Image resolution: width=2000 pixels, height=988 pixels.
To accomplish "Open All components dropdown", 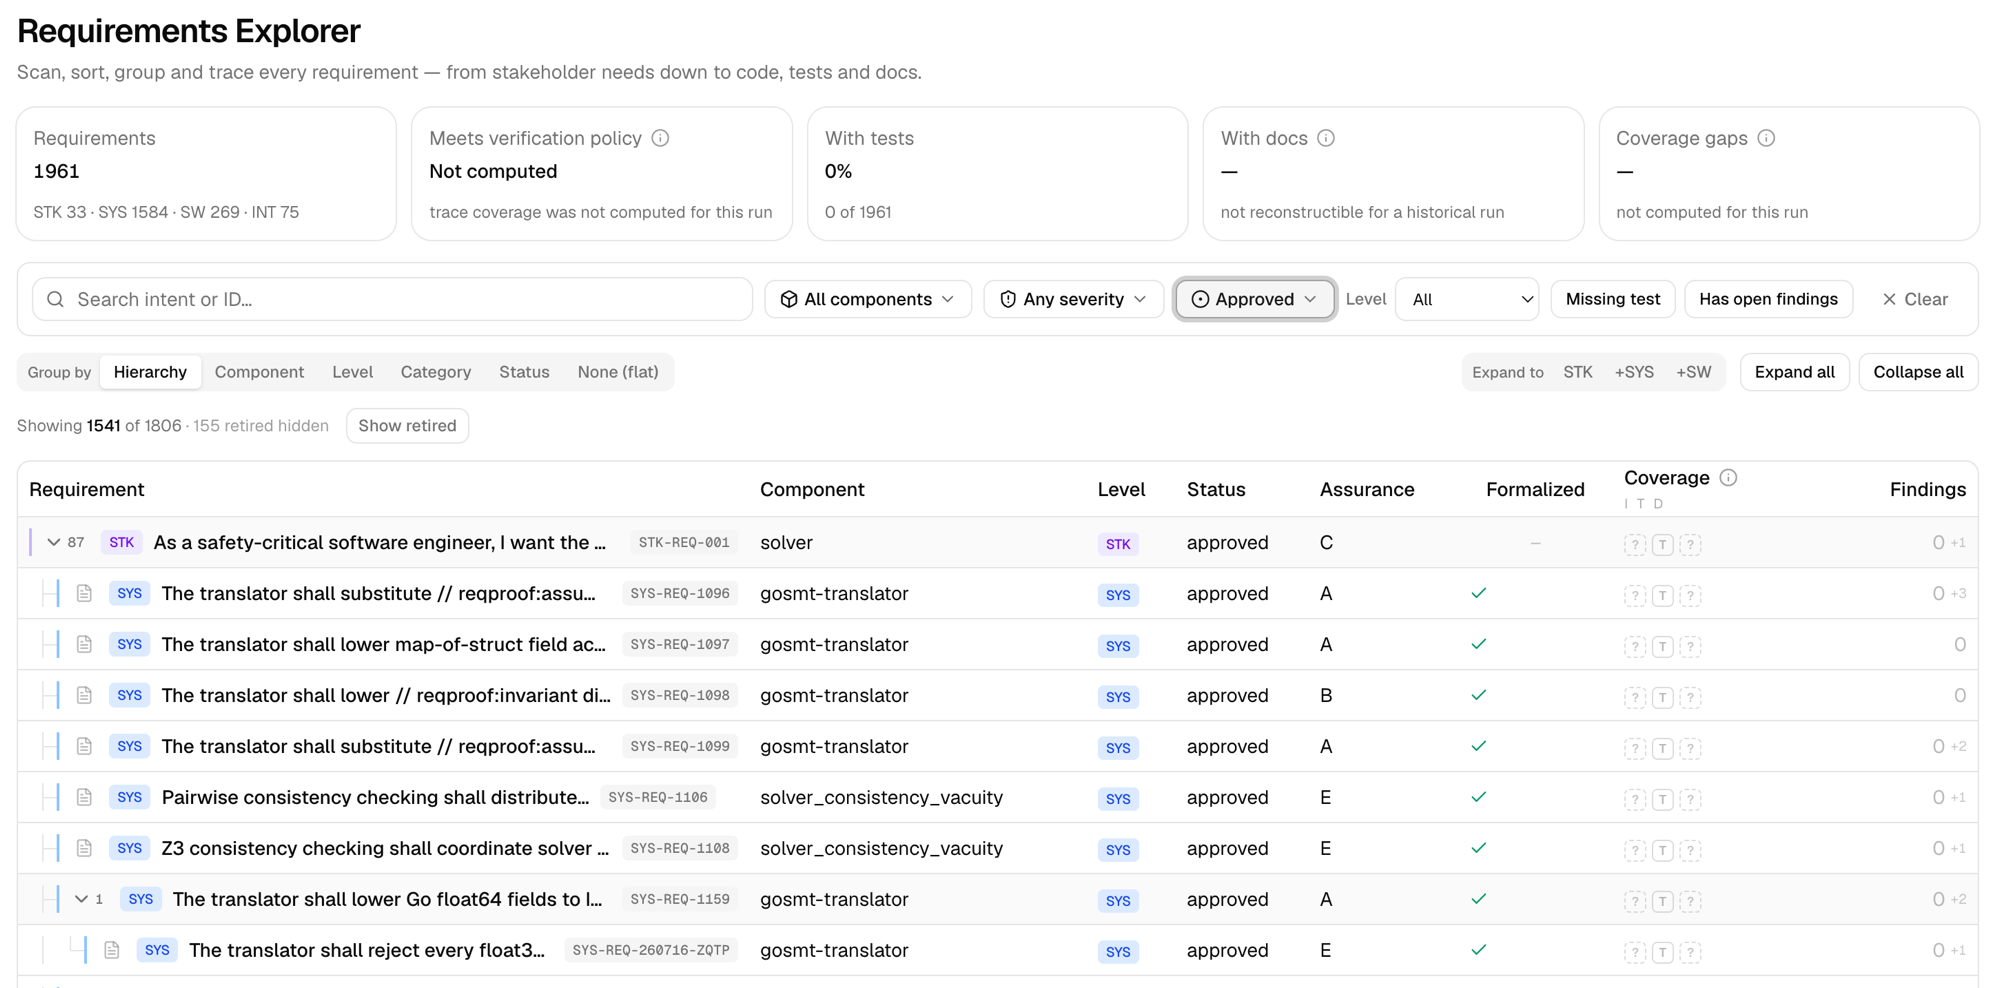I will [868, 299].
